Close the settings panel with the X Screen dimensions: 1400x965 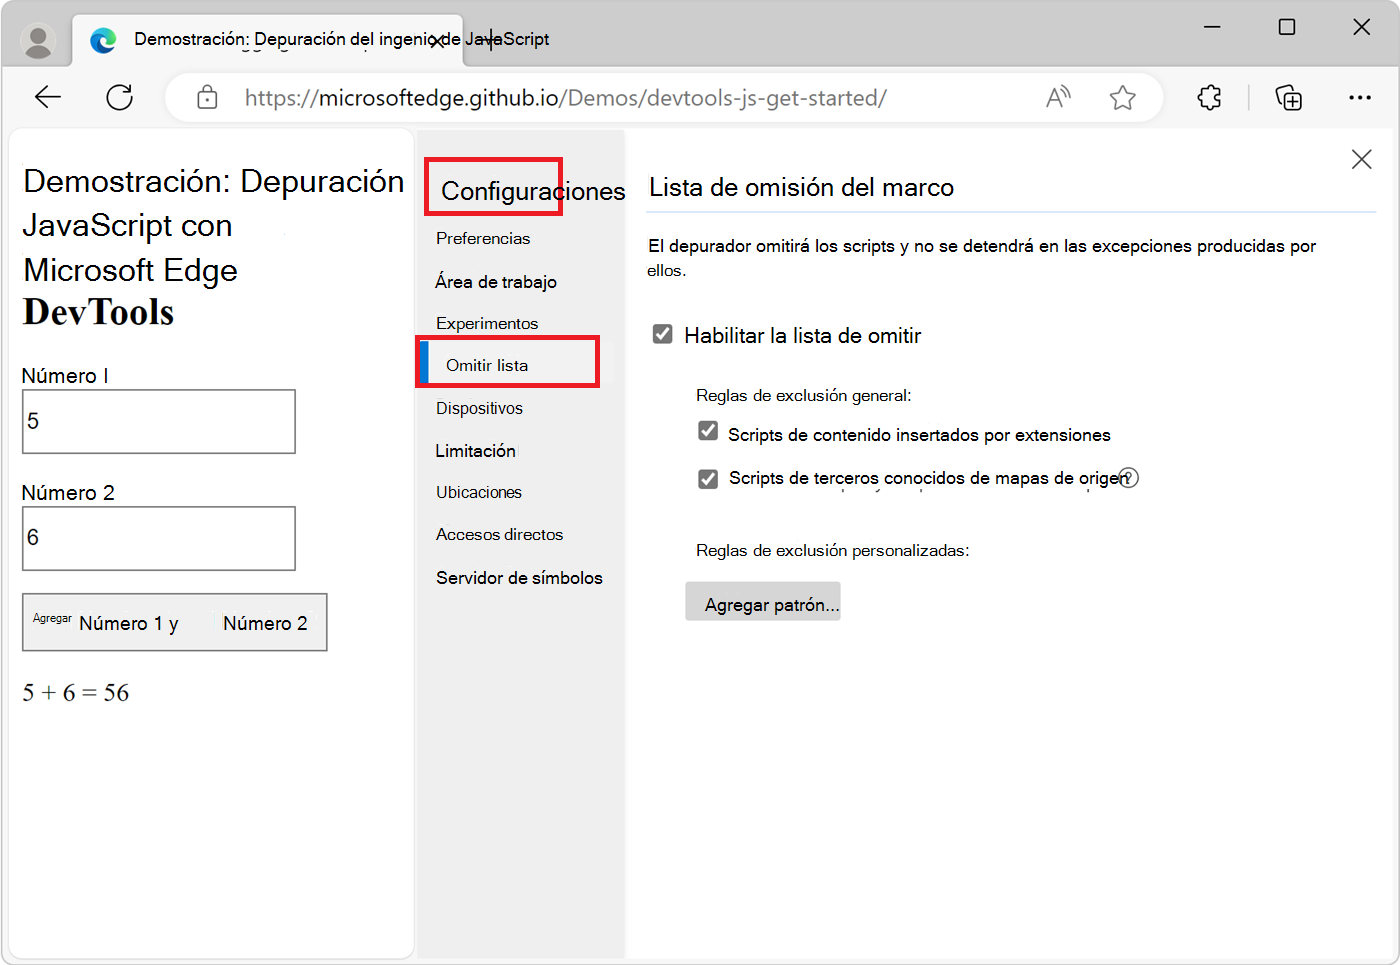[1361, 158]
